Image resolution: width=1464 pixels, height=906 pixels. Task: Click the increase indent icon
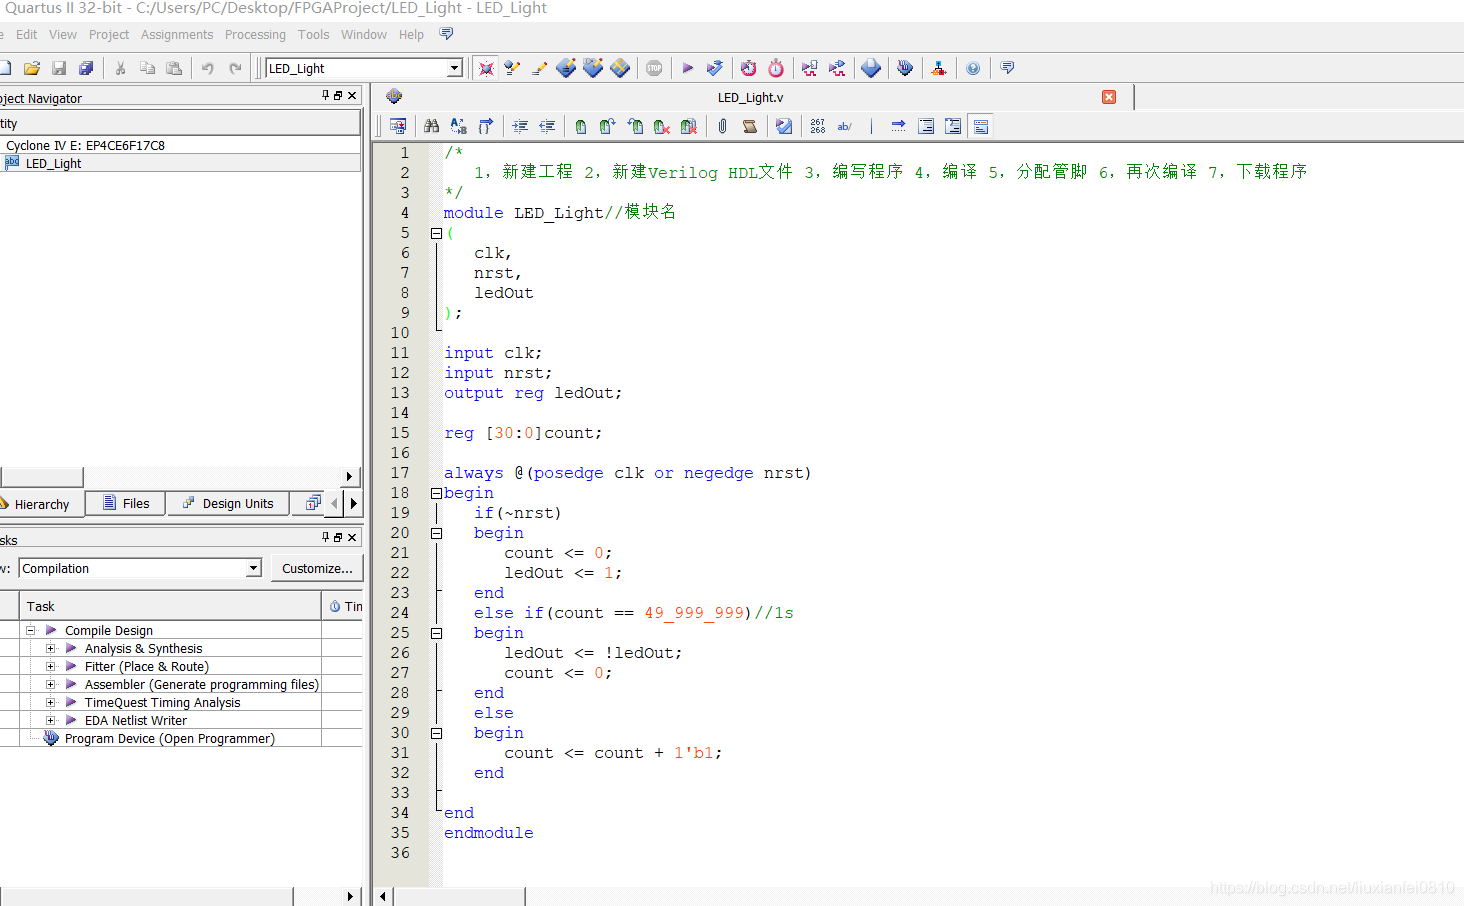pyautogui.click(x=520, y=126)
